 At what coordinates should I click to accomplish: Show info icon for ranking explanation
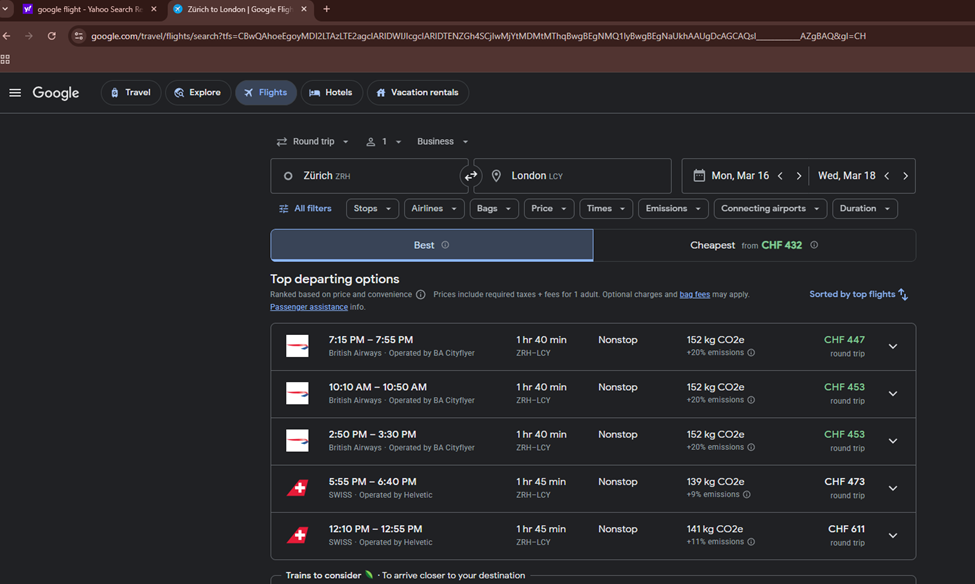[x=421, y=295]
